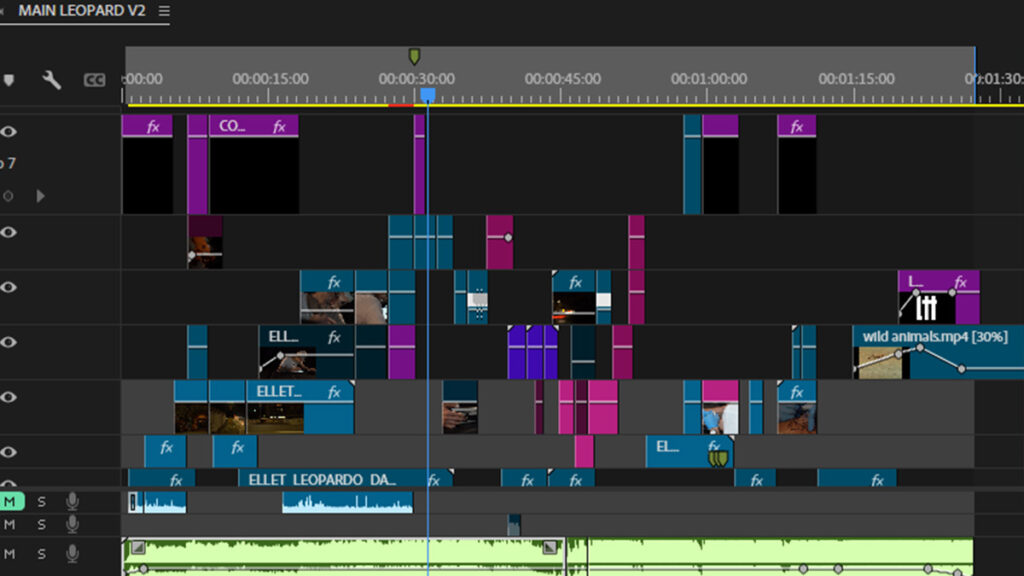This screenshot has width=1024, height=576.
Task: Select the ELLET LEOPARDO DA... clip
Action: tap(320, 480)
